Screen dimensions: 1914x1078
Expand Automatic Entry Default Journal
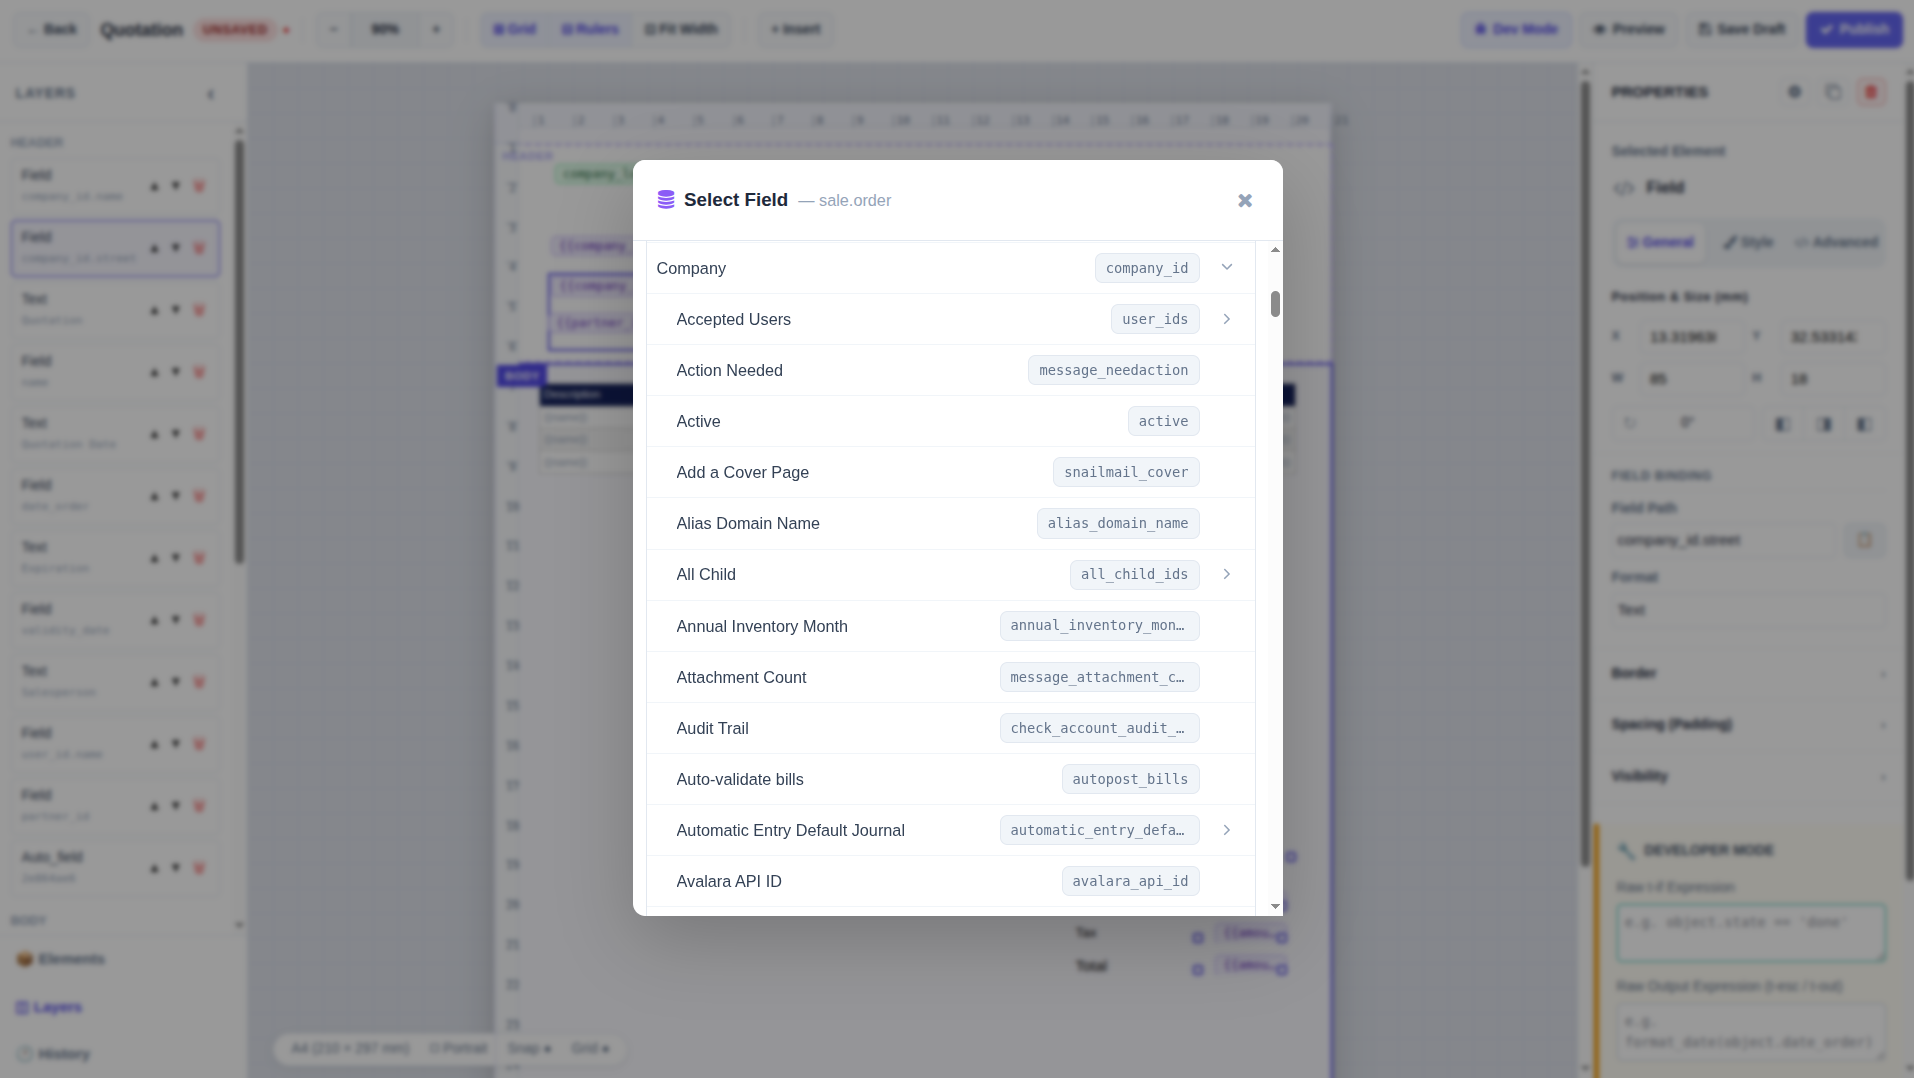pyautogui.click(x=1227, y=830)
